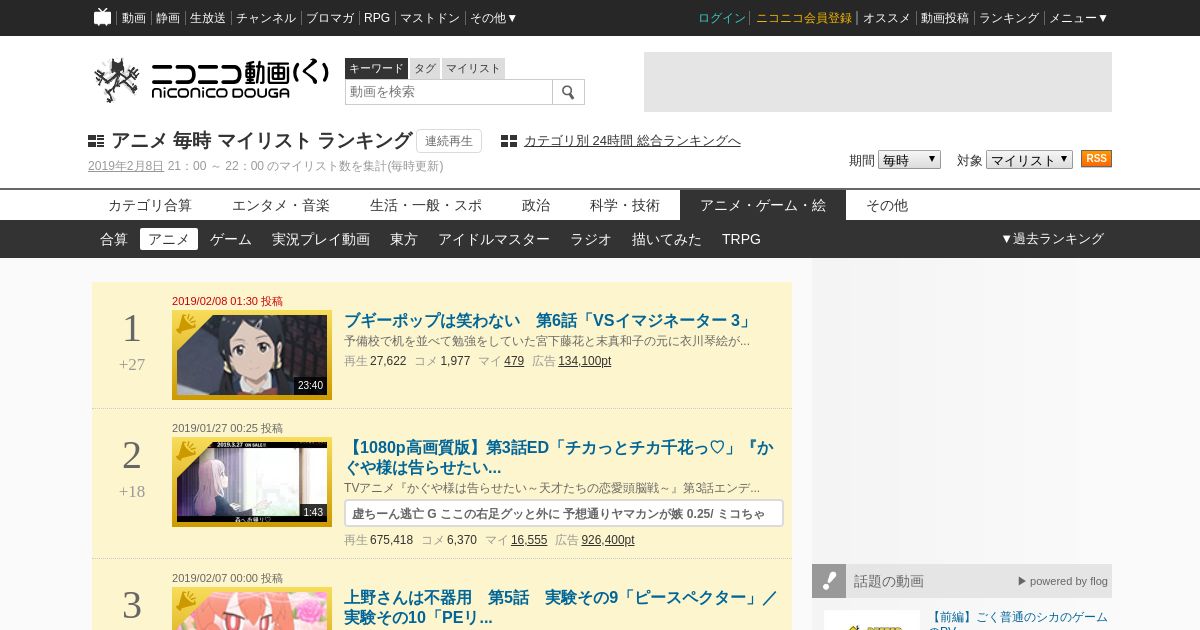Open title 上野さんは不器用 第5話
This screenshot has height=630, width=1200.
pyautogui.click(x=560, y=607)
